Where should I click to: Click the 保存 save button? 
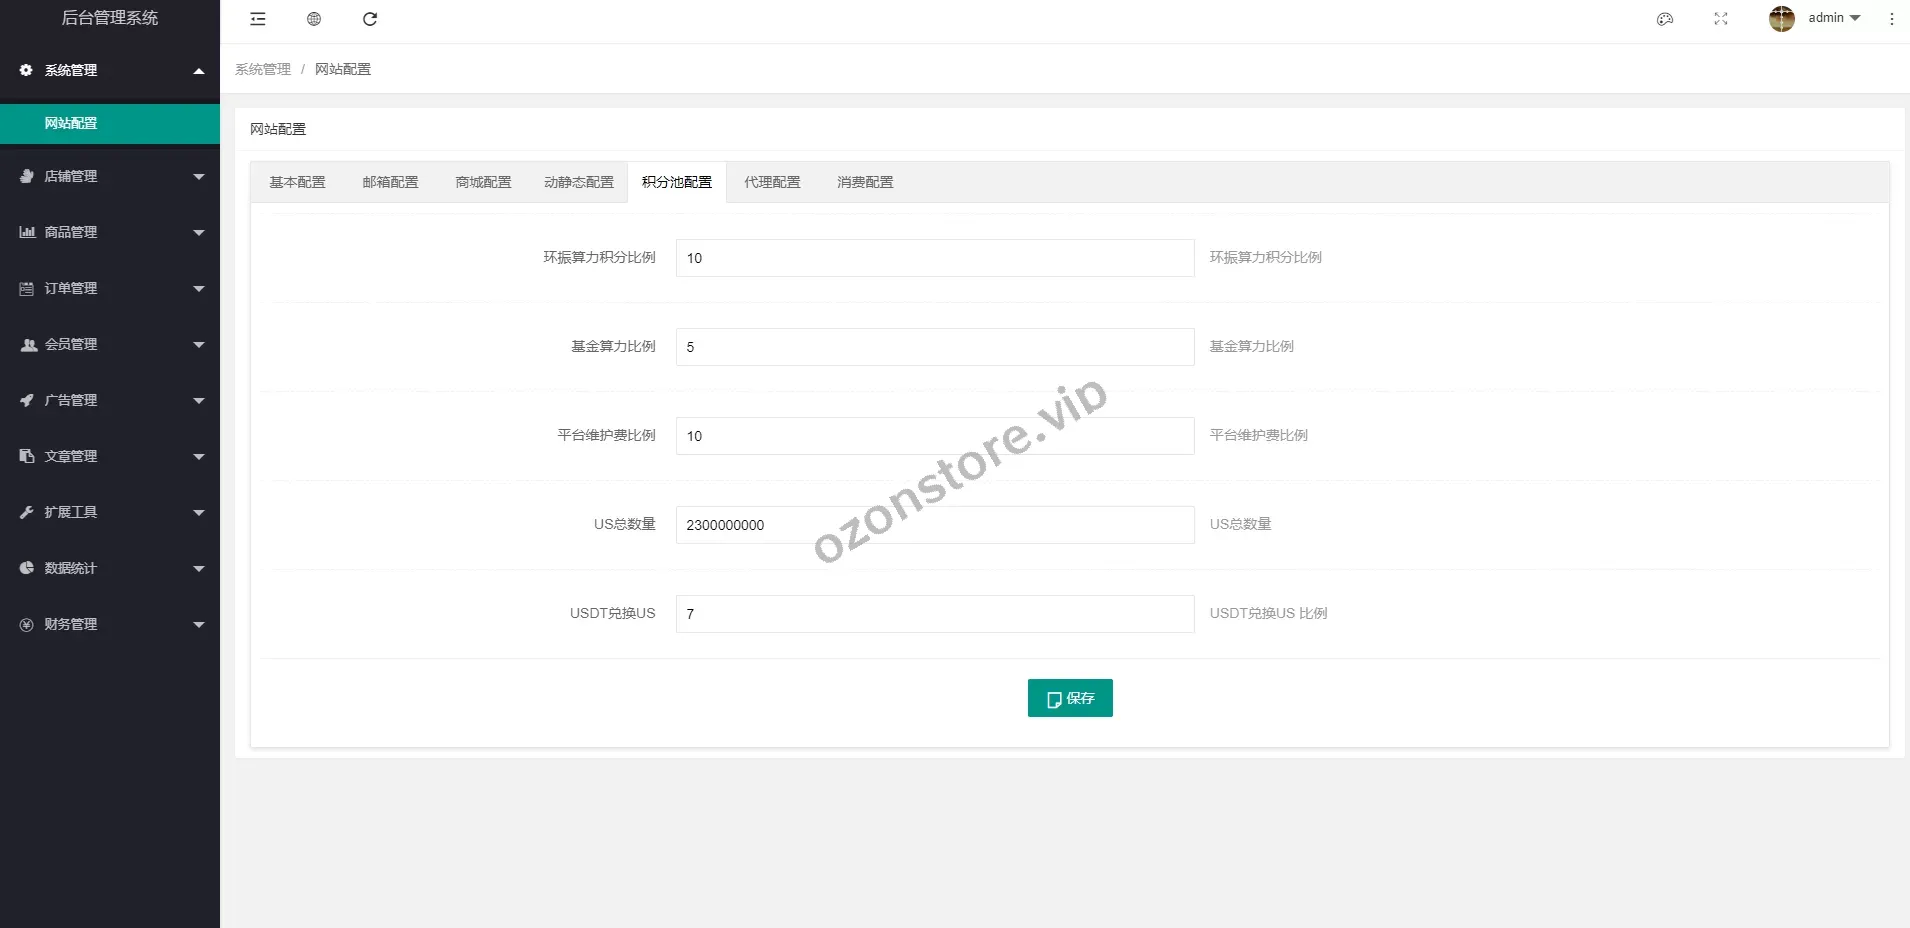(x=1069, y=698)
